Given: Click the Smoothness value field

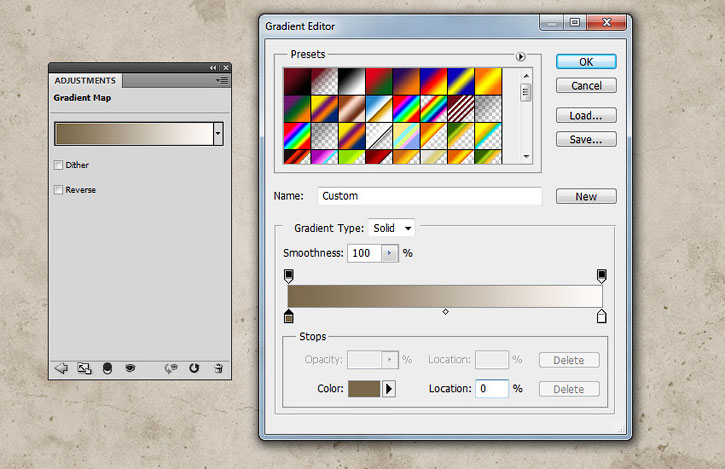Looking at the screenshot, I should point(364,253).
